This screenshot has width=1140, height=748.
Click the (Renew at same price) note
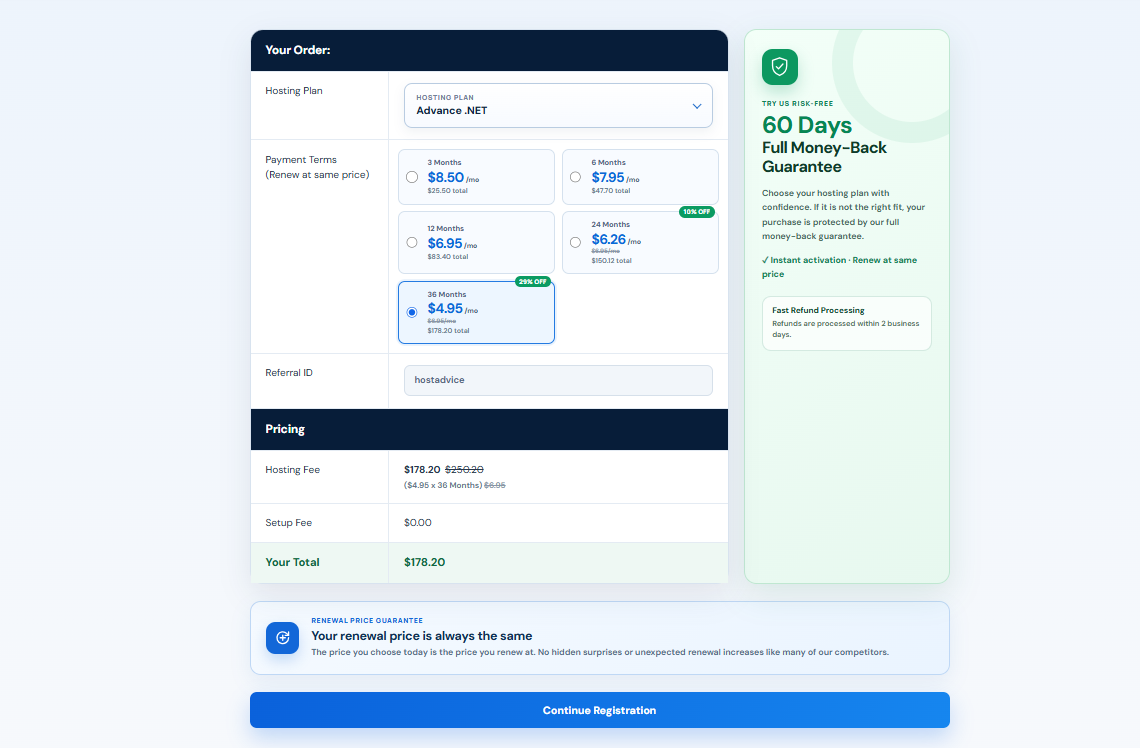coord(317,174)
